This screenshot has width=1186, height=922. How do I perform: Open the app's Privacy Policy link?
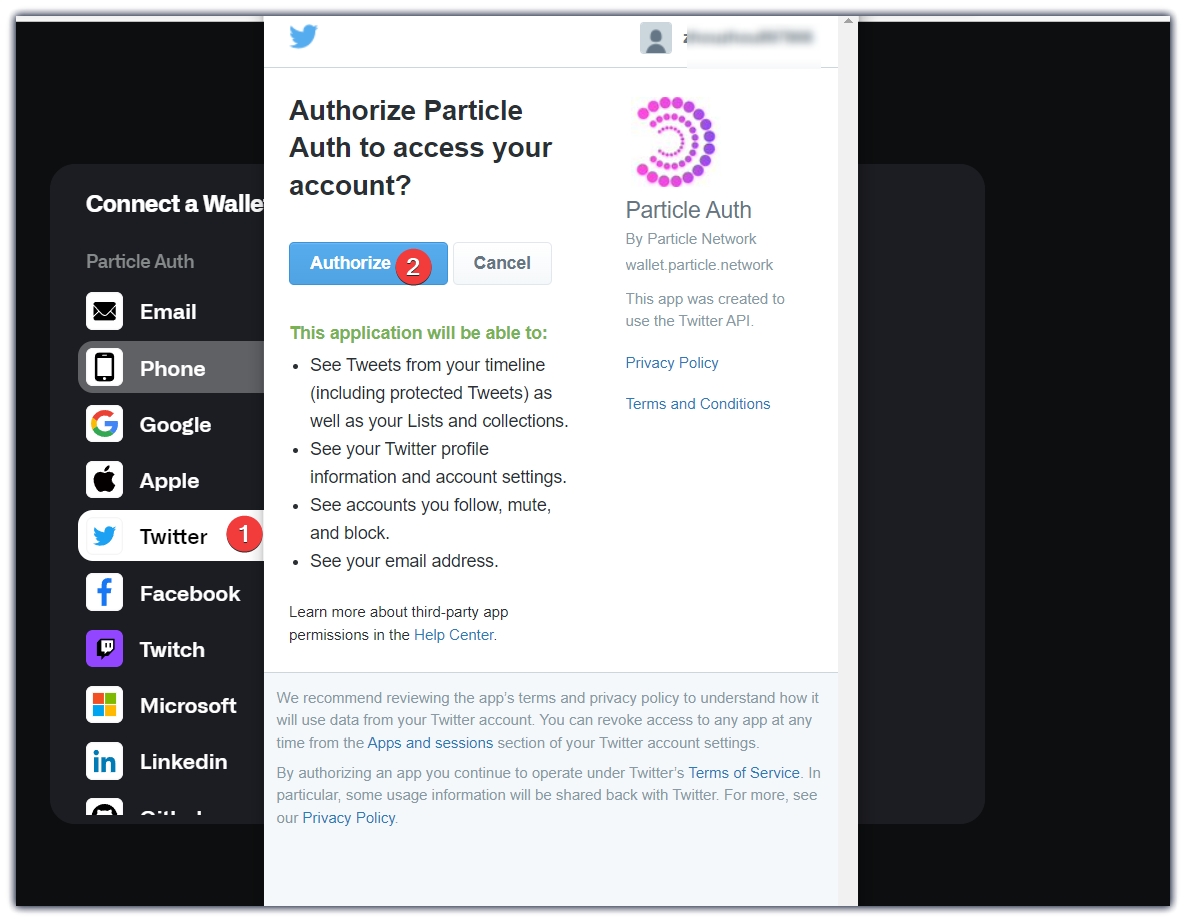[672, 363]
